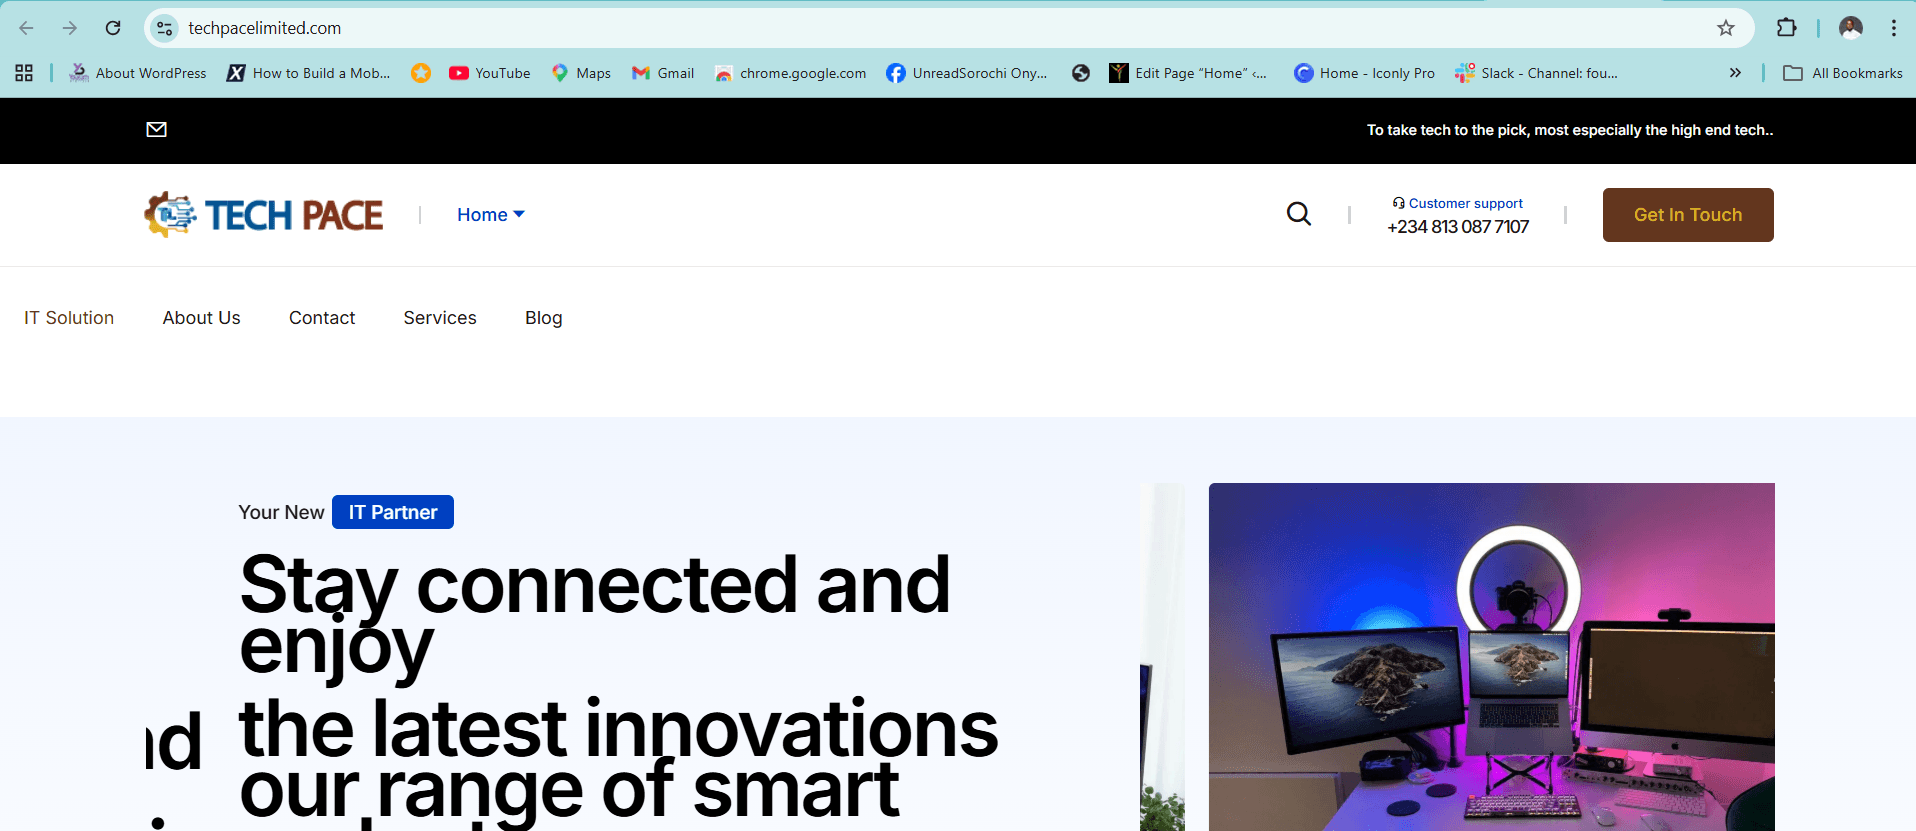
Task: Click the top bar slogan text
Action: (x=1570, y=130)
